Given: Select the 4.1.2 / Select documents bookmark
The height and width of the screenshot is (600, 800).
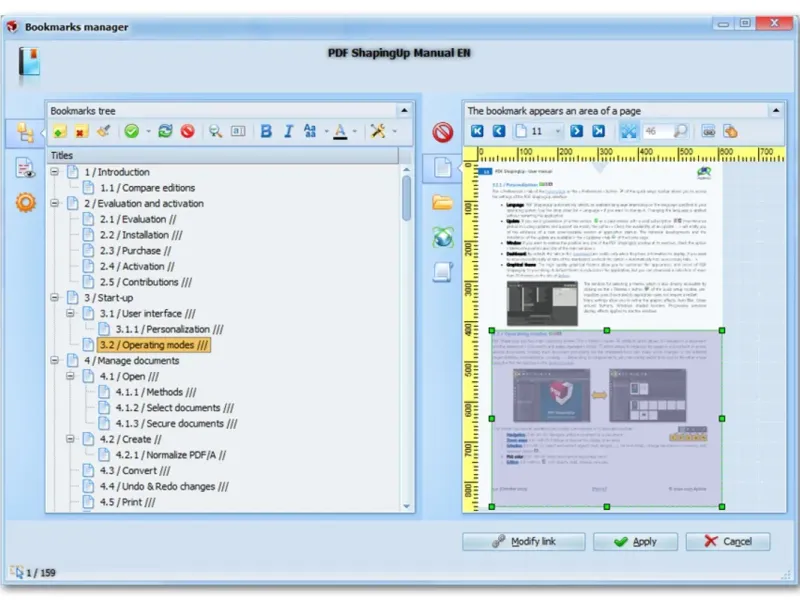Looking at the screenshot, I should (x=174, y=408).
